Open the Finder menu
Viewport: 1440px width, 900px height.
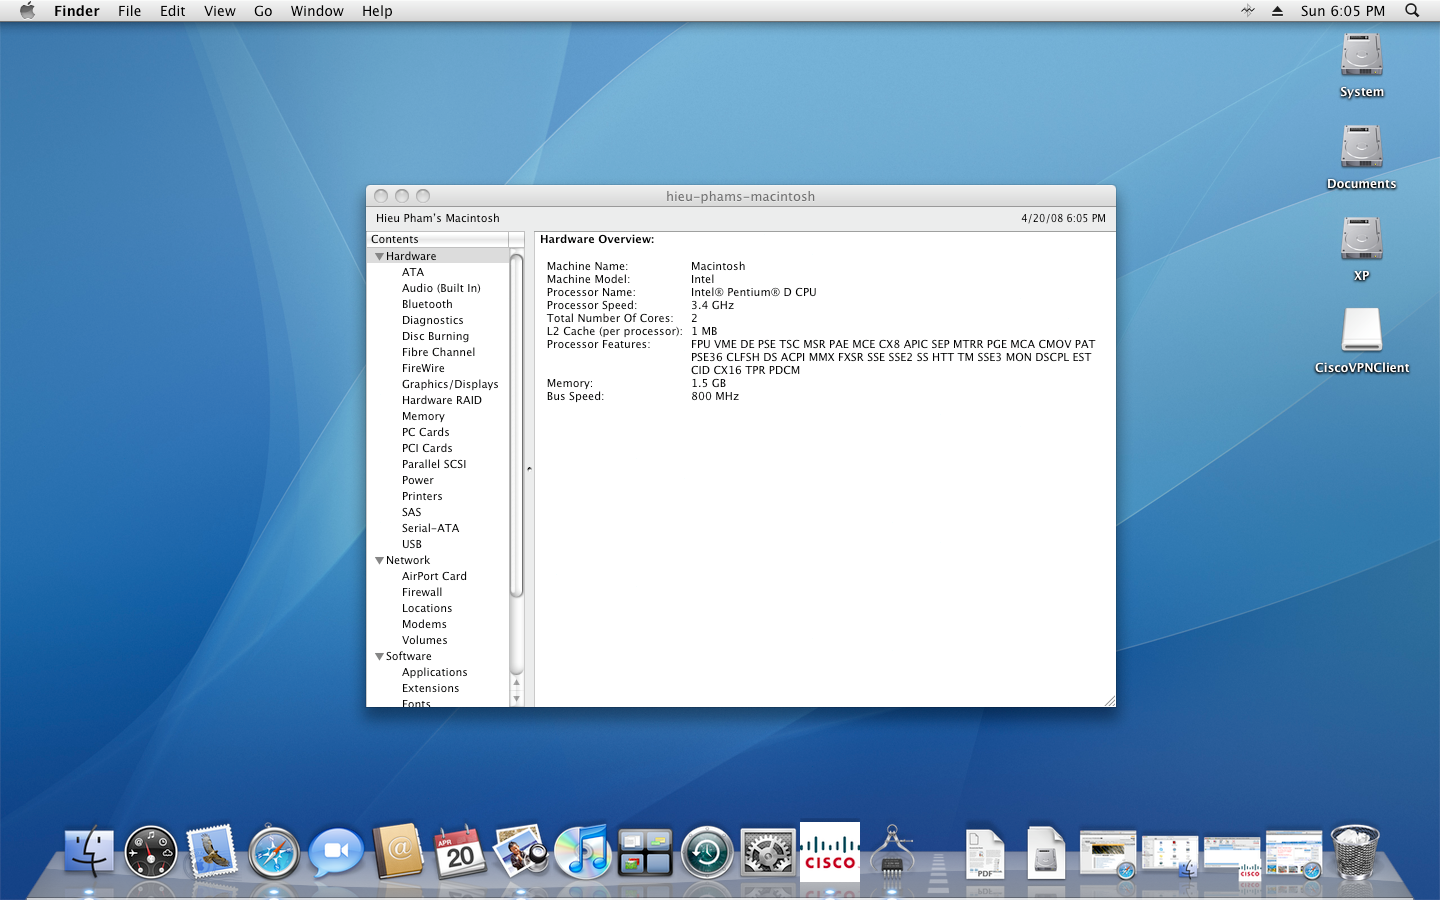point(77,11)
